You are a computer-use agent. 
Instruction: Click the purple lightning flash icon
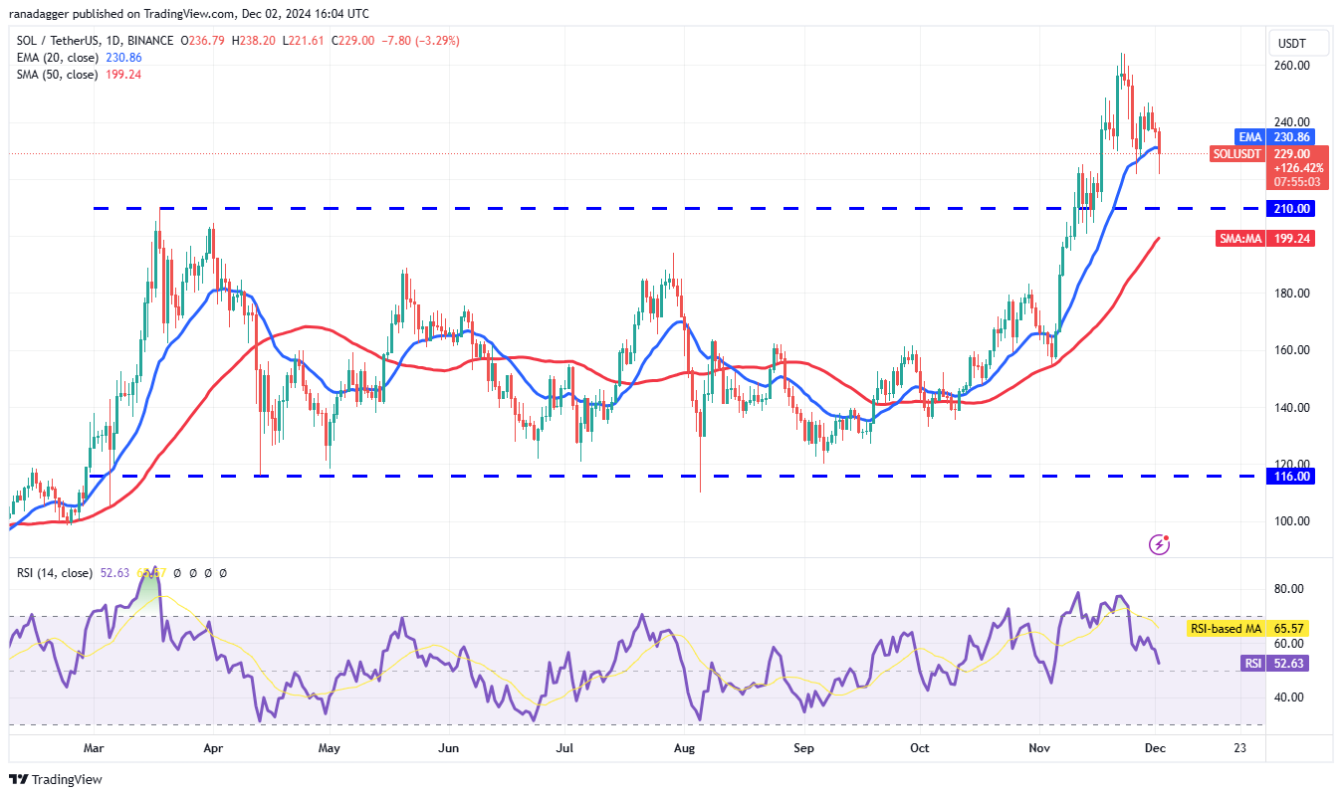[1160, 545]
